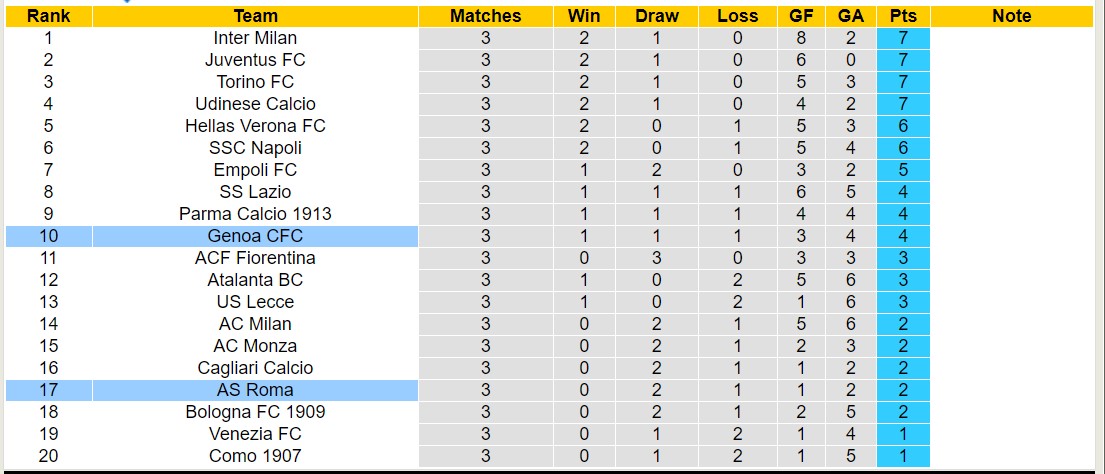1105x474 pixels.
Task: Select the highlighted Genoa CFC row
Action: pos(255,236)
